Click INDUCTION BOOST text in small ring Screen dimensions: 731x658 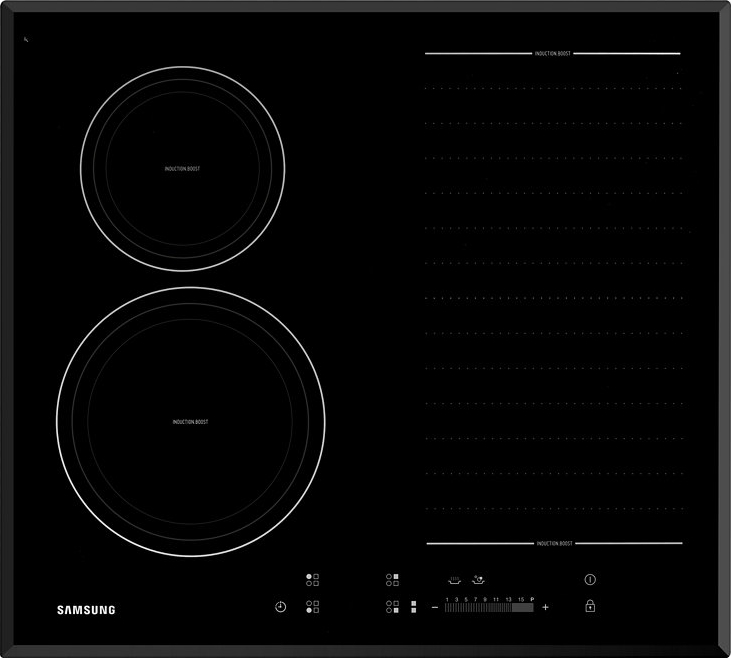click(x=182, y=169)
